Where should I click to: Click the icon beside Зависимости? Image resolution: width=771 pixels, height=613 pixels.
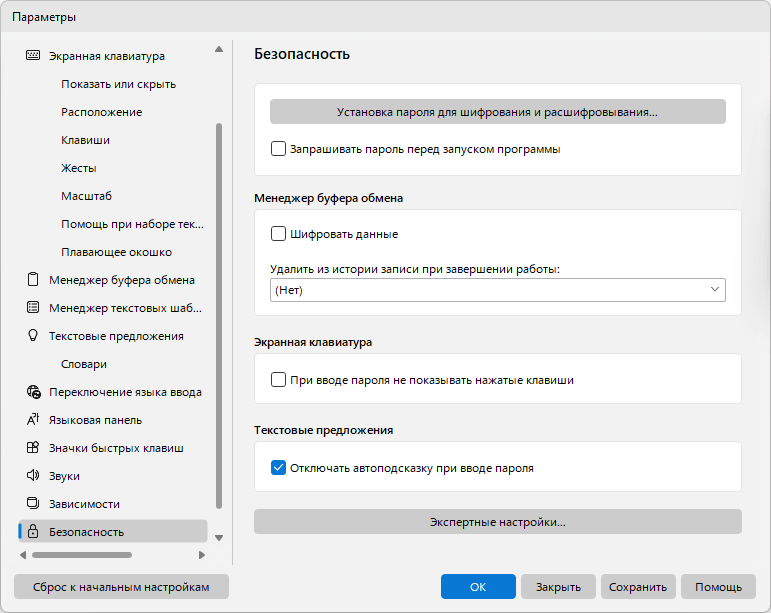33,503
